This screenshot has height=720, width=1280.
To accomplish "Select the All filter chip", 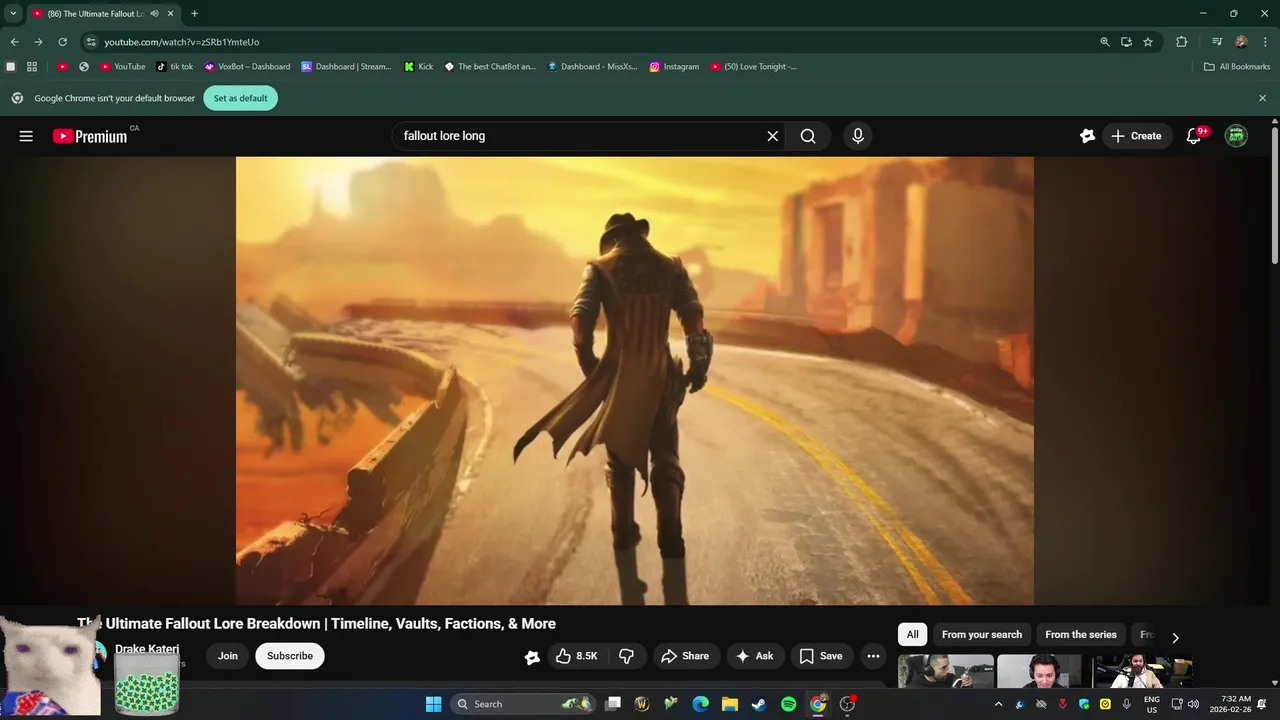I will [912, 635].
